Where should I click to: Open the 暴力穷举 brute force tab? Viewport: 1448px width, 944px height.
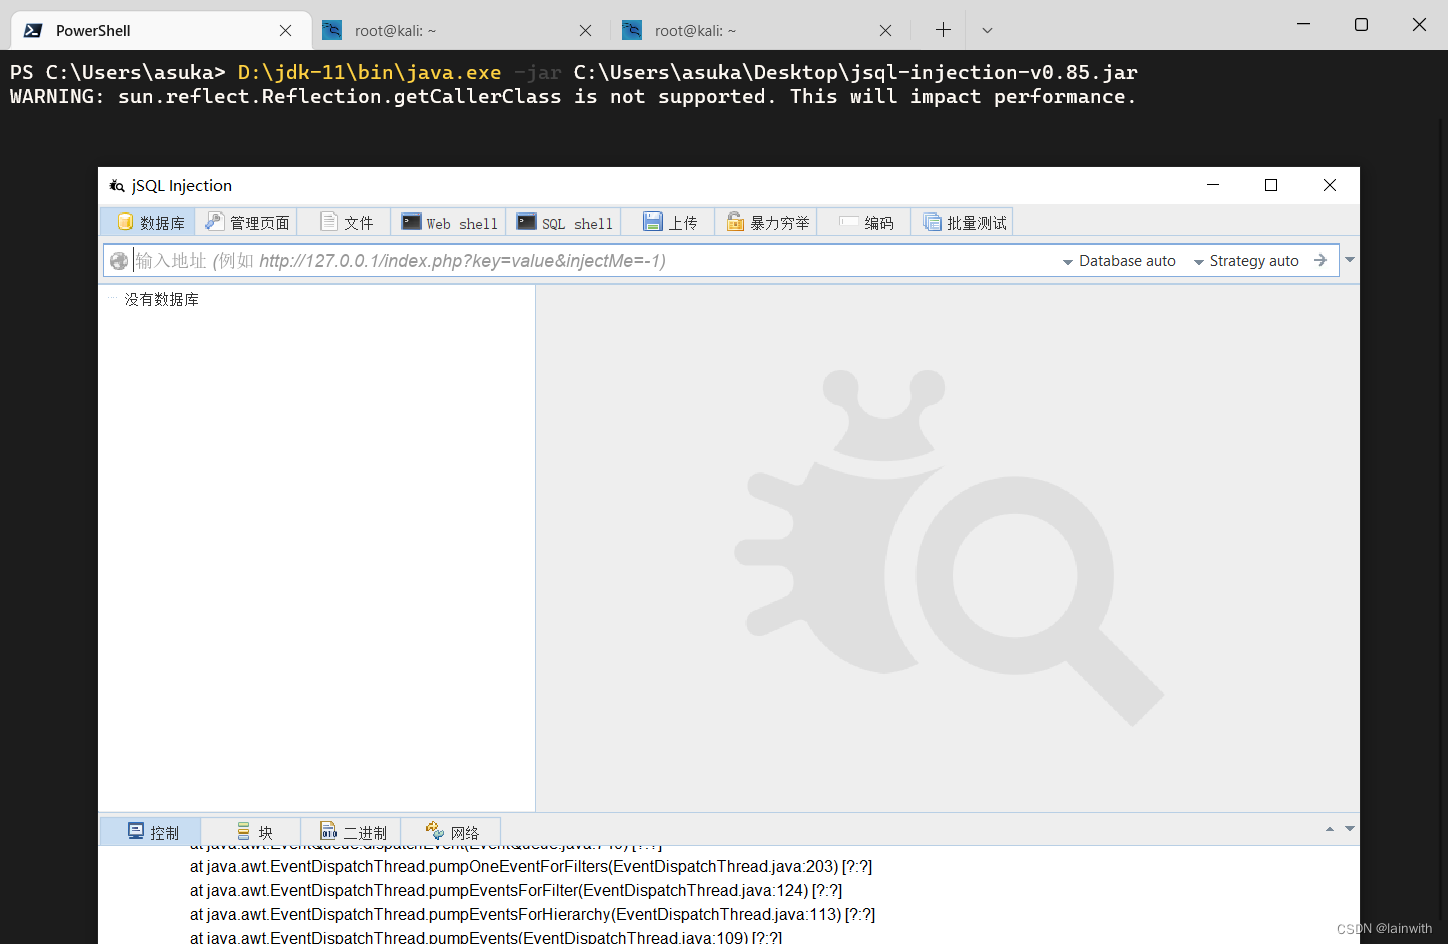(x=766, y=222)
